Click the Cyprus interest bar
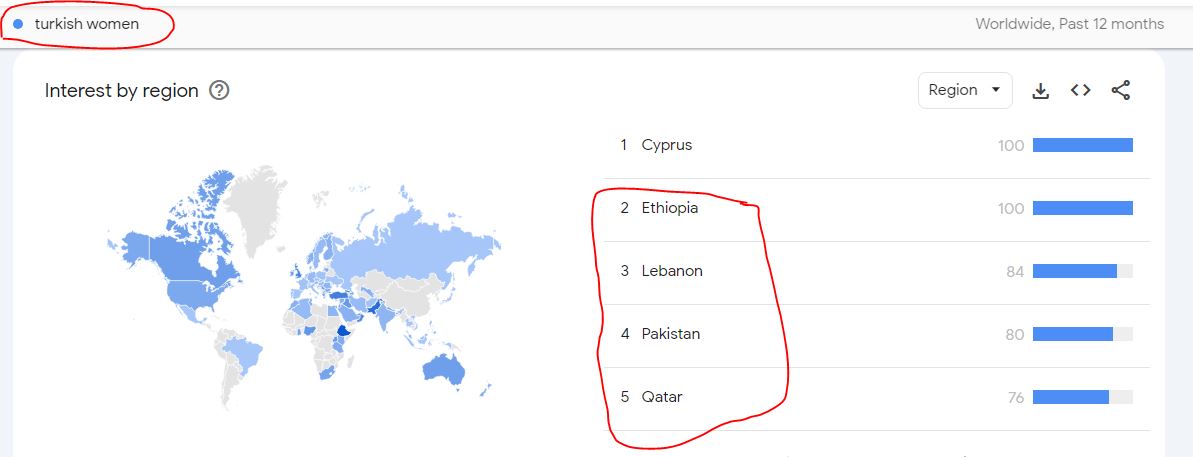 pyautogui.click(x=1082, y=145)
